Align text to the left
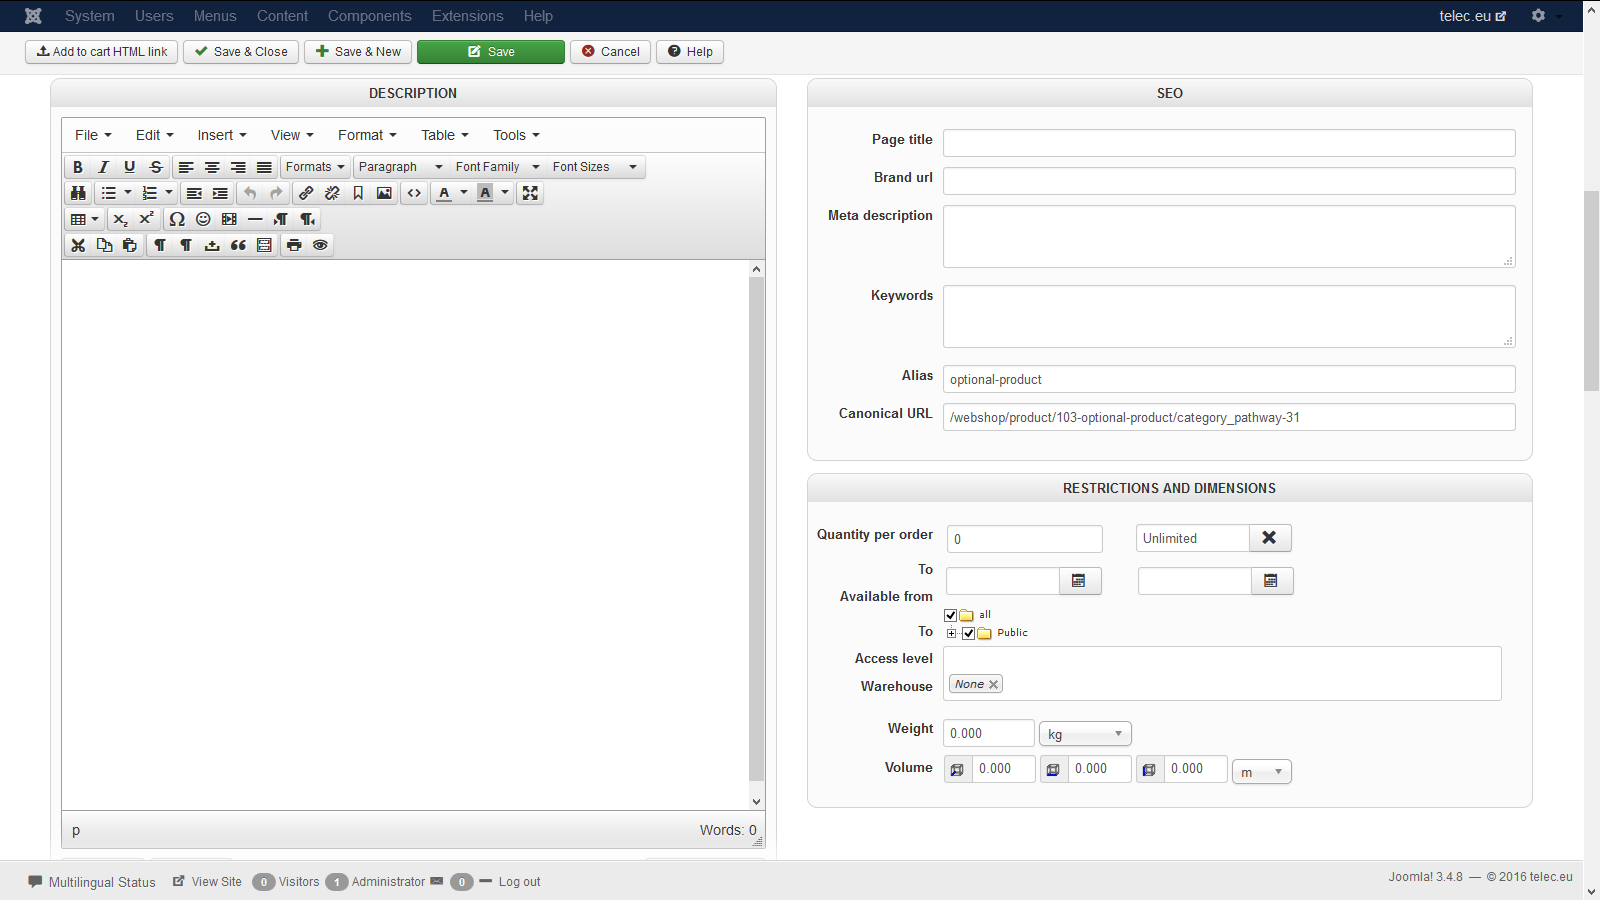Screen dimensions: 1600x900 pyautogui.click(x=186, y=167)
